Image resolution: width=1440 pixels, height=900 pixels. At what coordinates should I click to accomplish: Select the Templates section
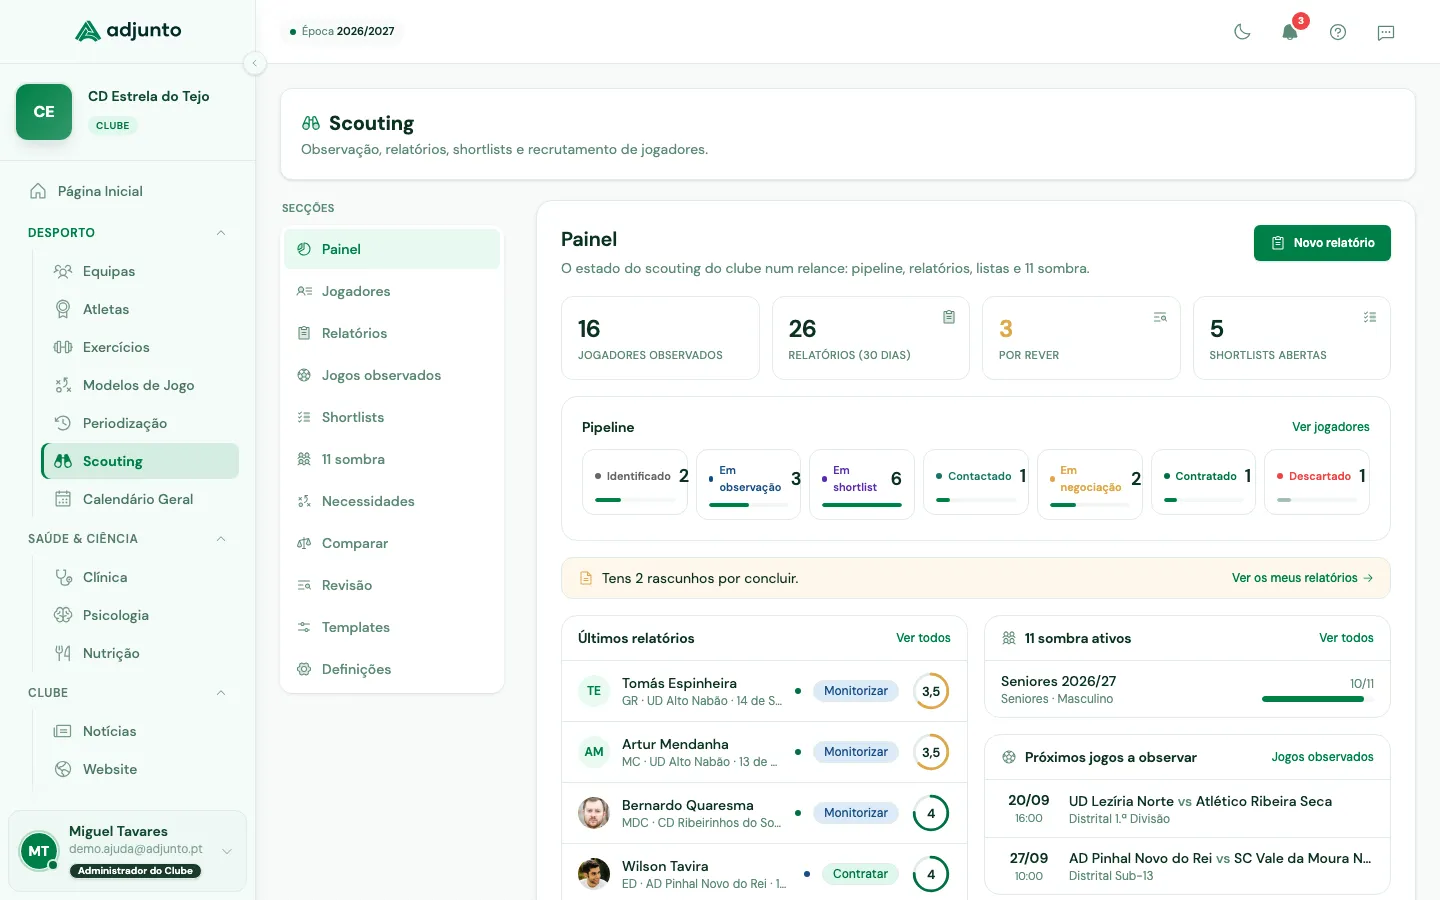click(x=392, y=627)
